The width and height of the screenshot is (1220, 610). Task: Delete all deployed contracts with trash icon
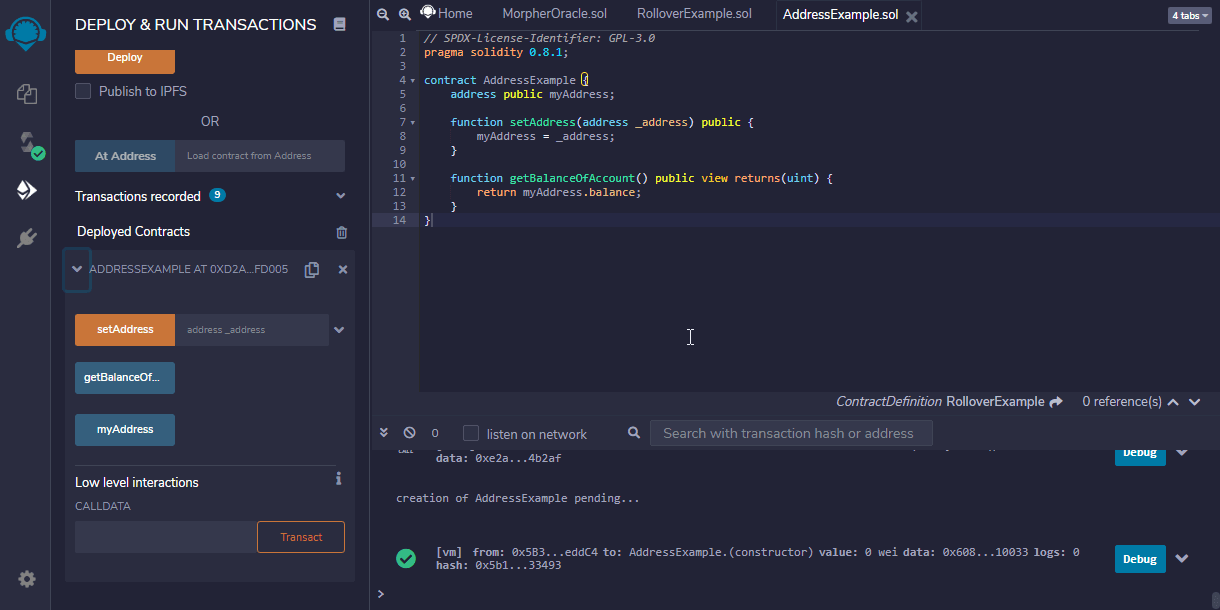coord(342,232)
